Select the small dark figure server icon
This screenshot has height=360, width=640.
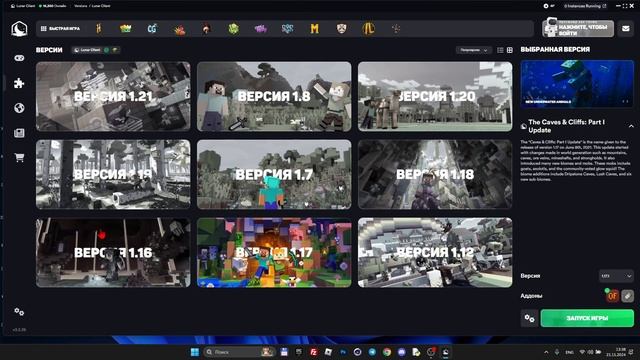[x=396, y=29]
